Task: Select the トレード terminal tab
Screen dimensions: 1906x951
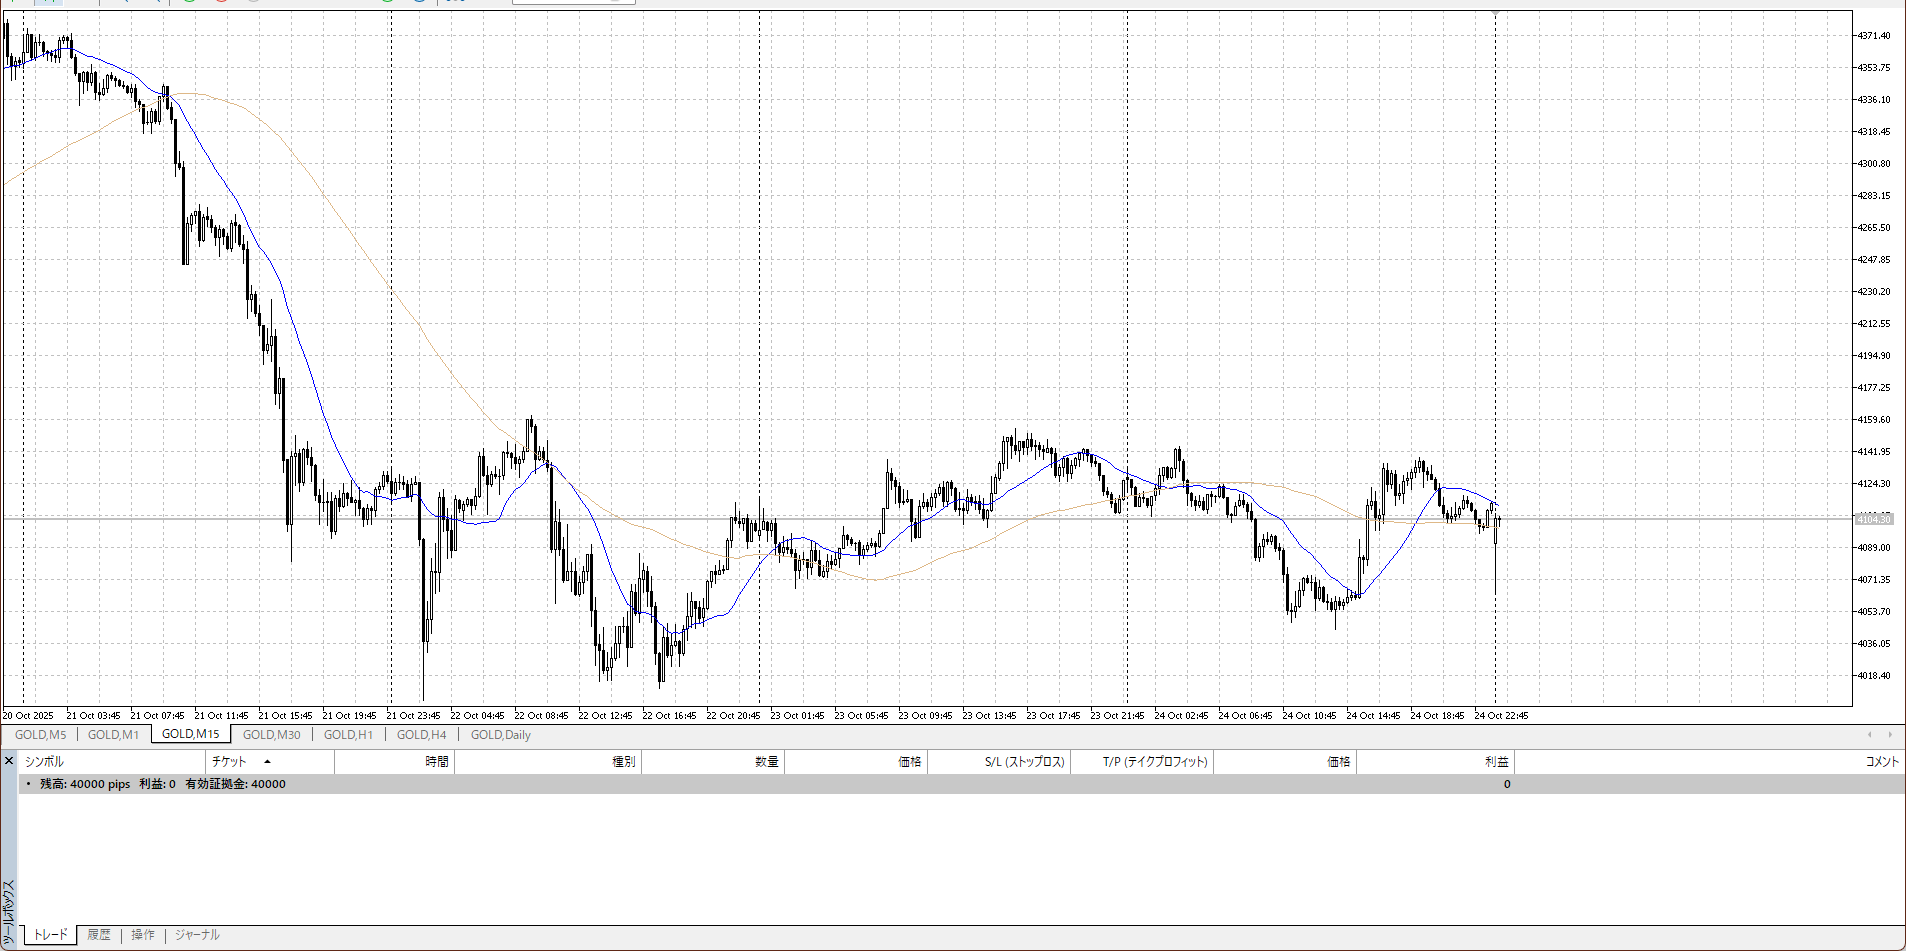Action: (50, 935)
